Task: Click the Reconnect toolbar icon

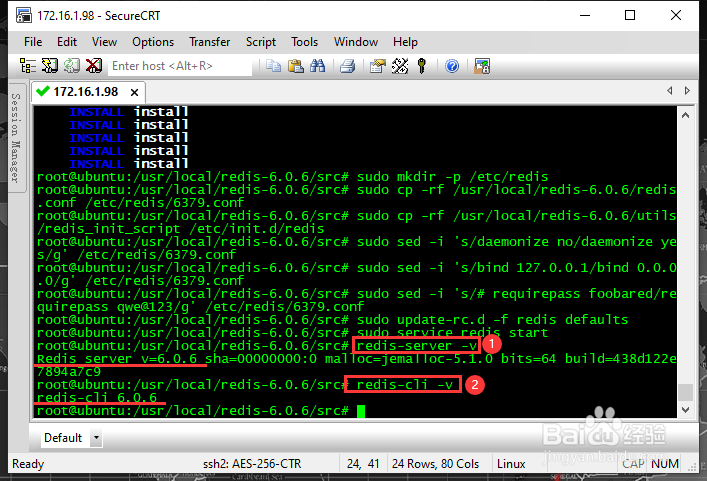Action: [x=72, y=66]
